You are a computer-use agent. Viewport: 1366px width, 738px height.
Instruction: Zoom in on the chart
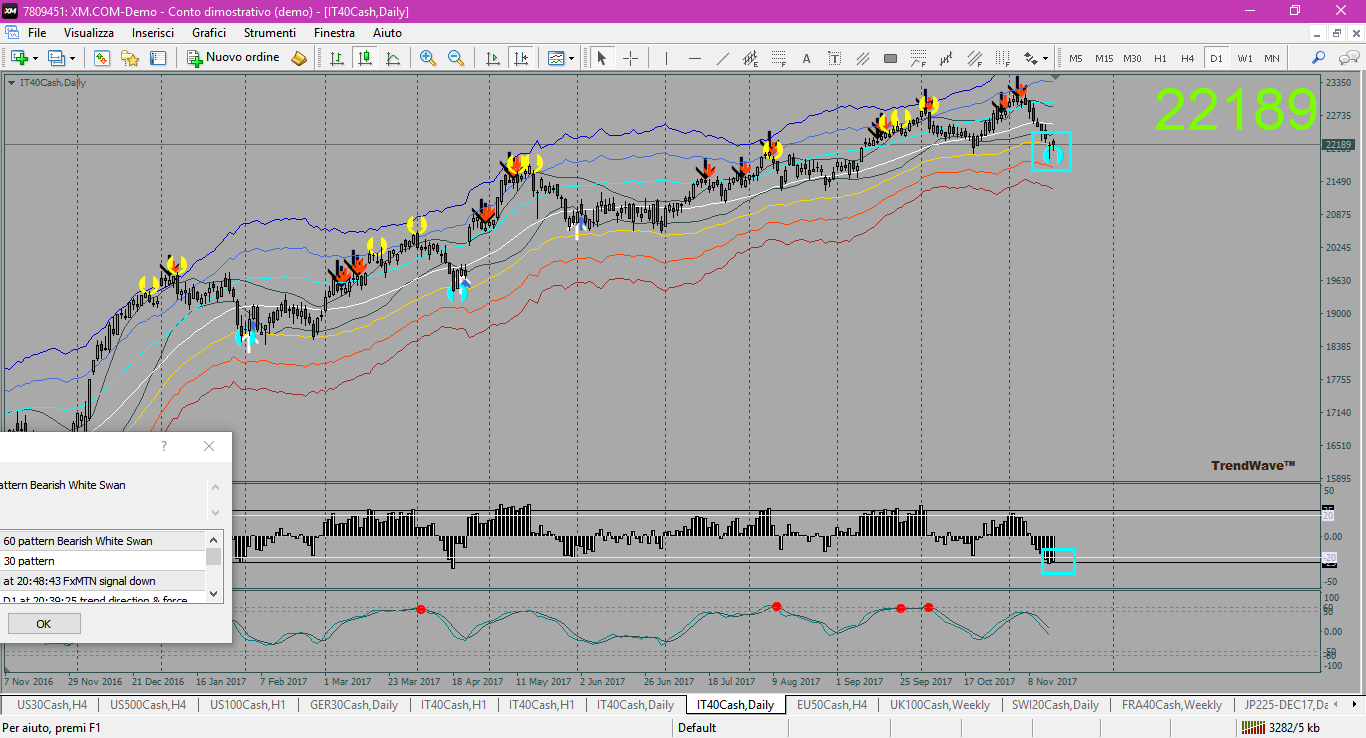[x=428, y=58]
